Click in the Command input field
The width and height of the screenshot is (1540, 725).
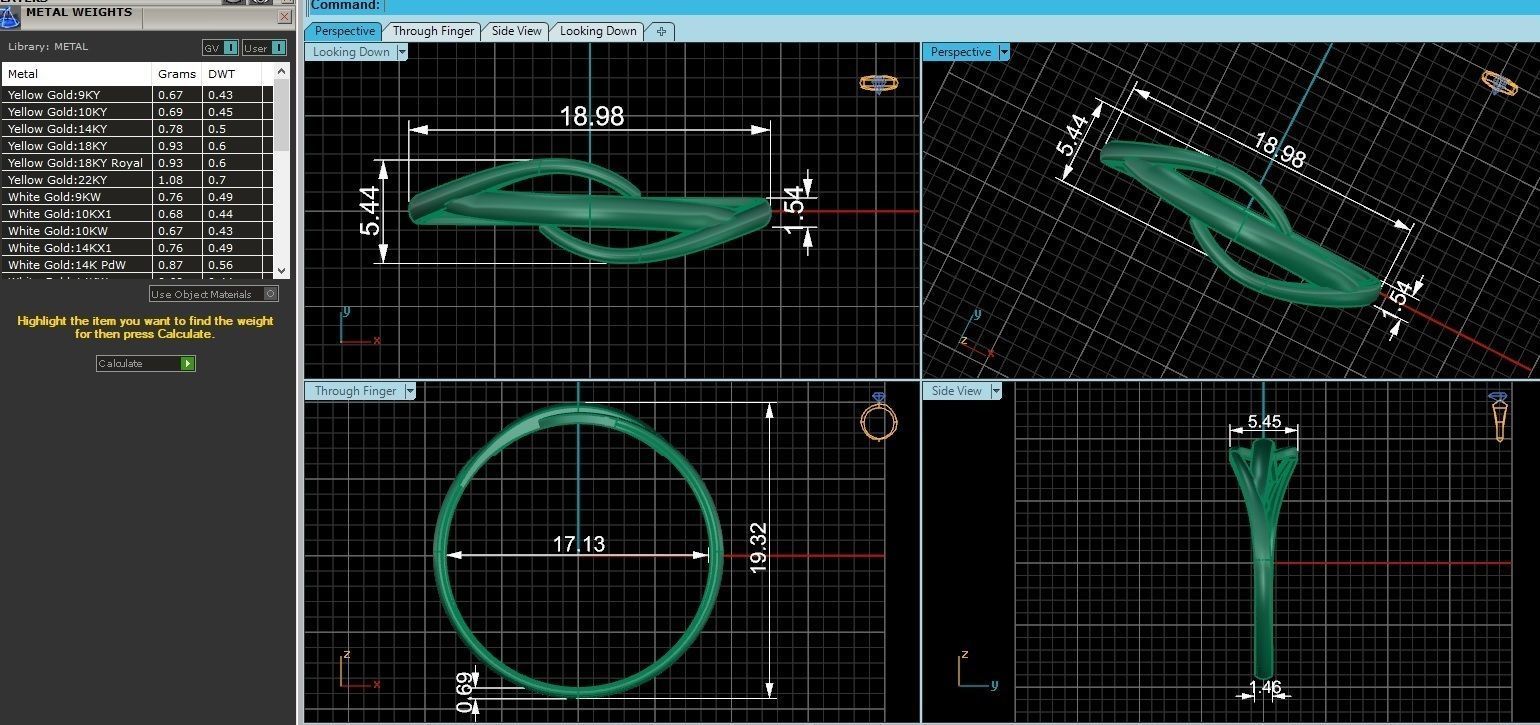[960, 6]
